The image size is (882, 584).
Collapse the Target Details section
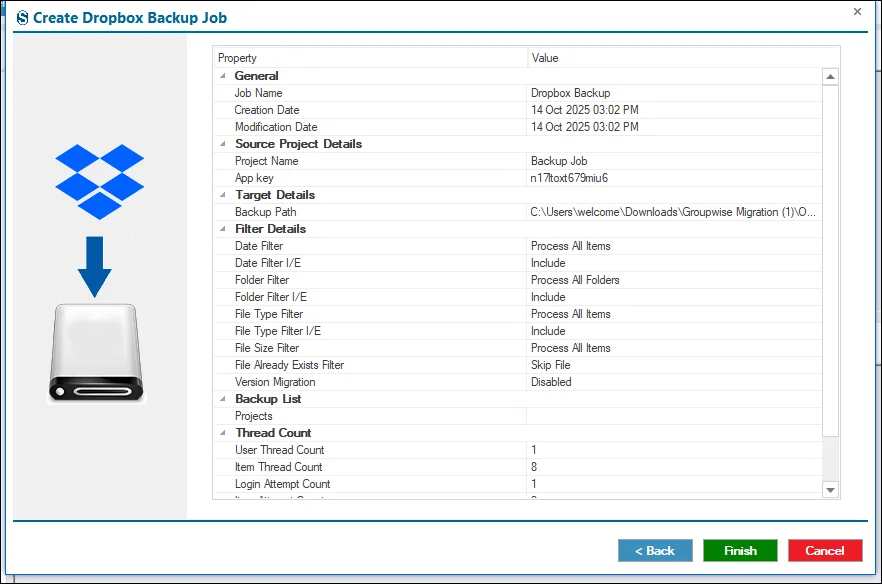pyautogui.click(x=223, y=195)
